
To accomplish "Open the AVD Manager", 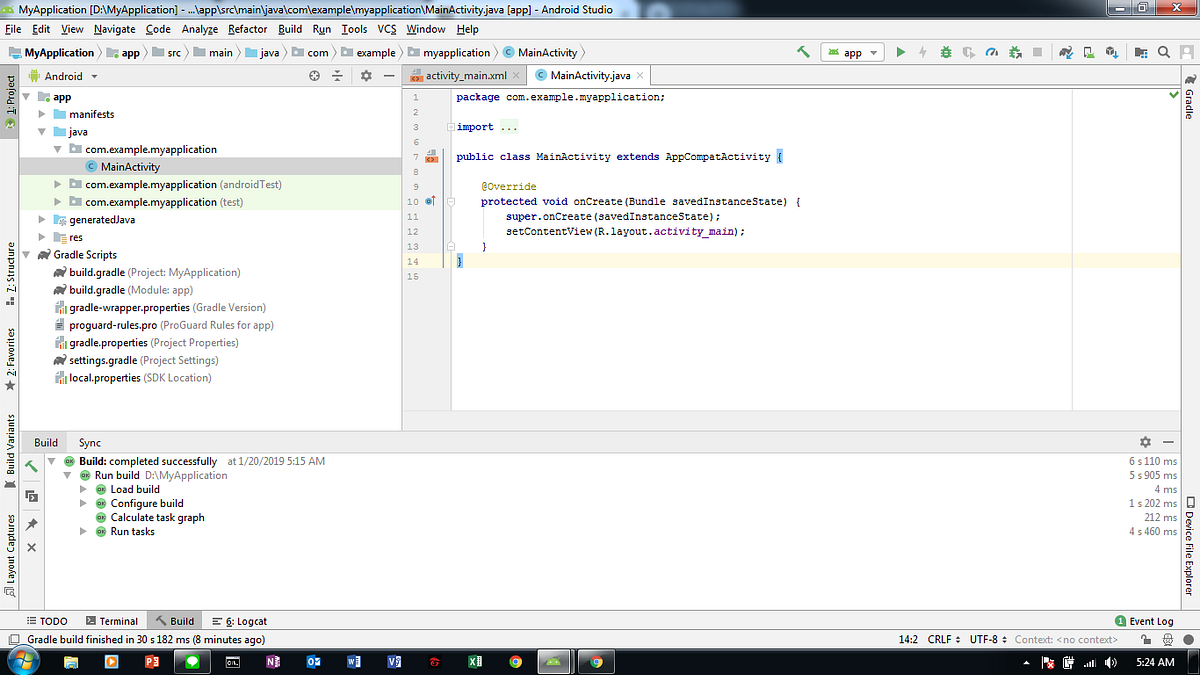I will tap(1089, 52).
